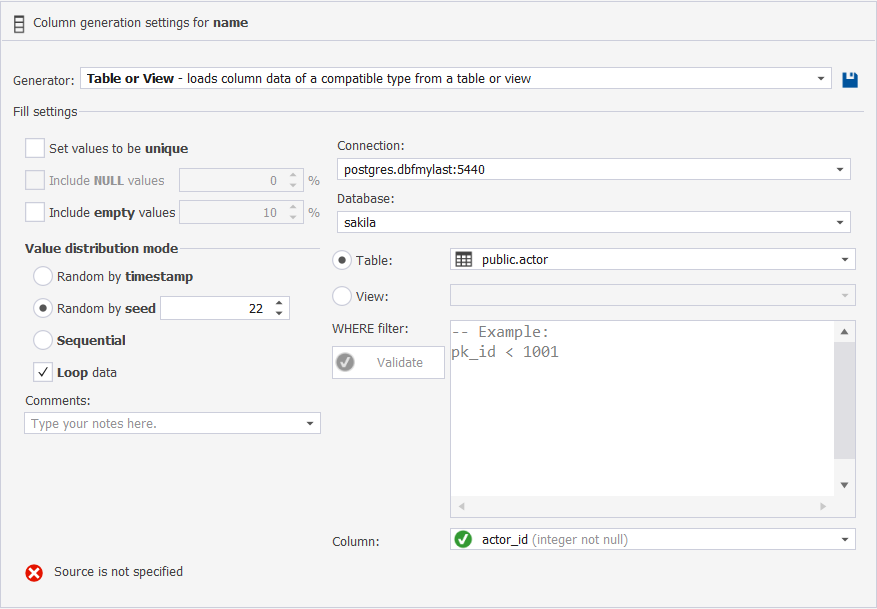Click the green check icon in the Column field
Image resolution: width=877 pixels, height=609 pixels.
click(463, 539)
